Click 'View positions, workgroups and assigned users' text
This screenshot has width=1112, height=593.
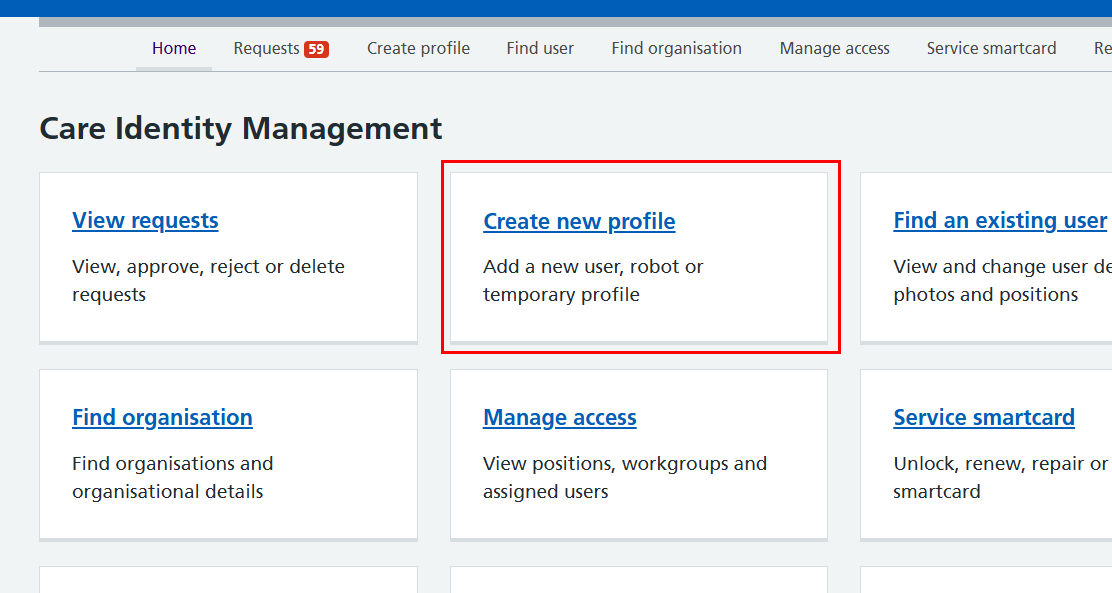pyautogui.click(x=625, y=477)
